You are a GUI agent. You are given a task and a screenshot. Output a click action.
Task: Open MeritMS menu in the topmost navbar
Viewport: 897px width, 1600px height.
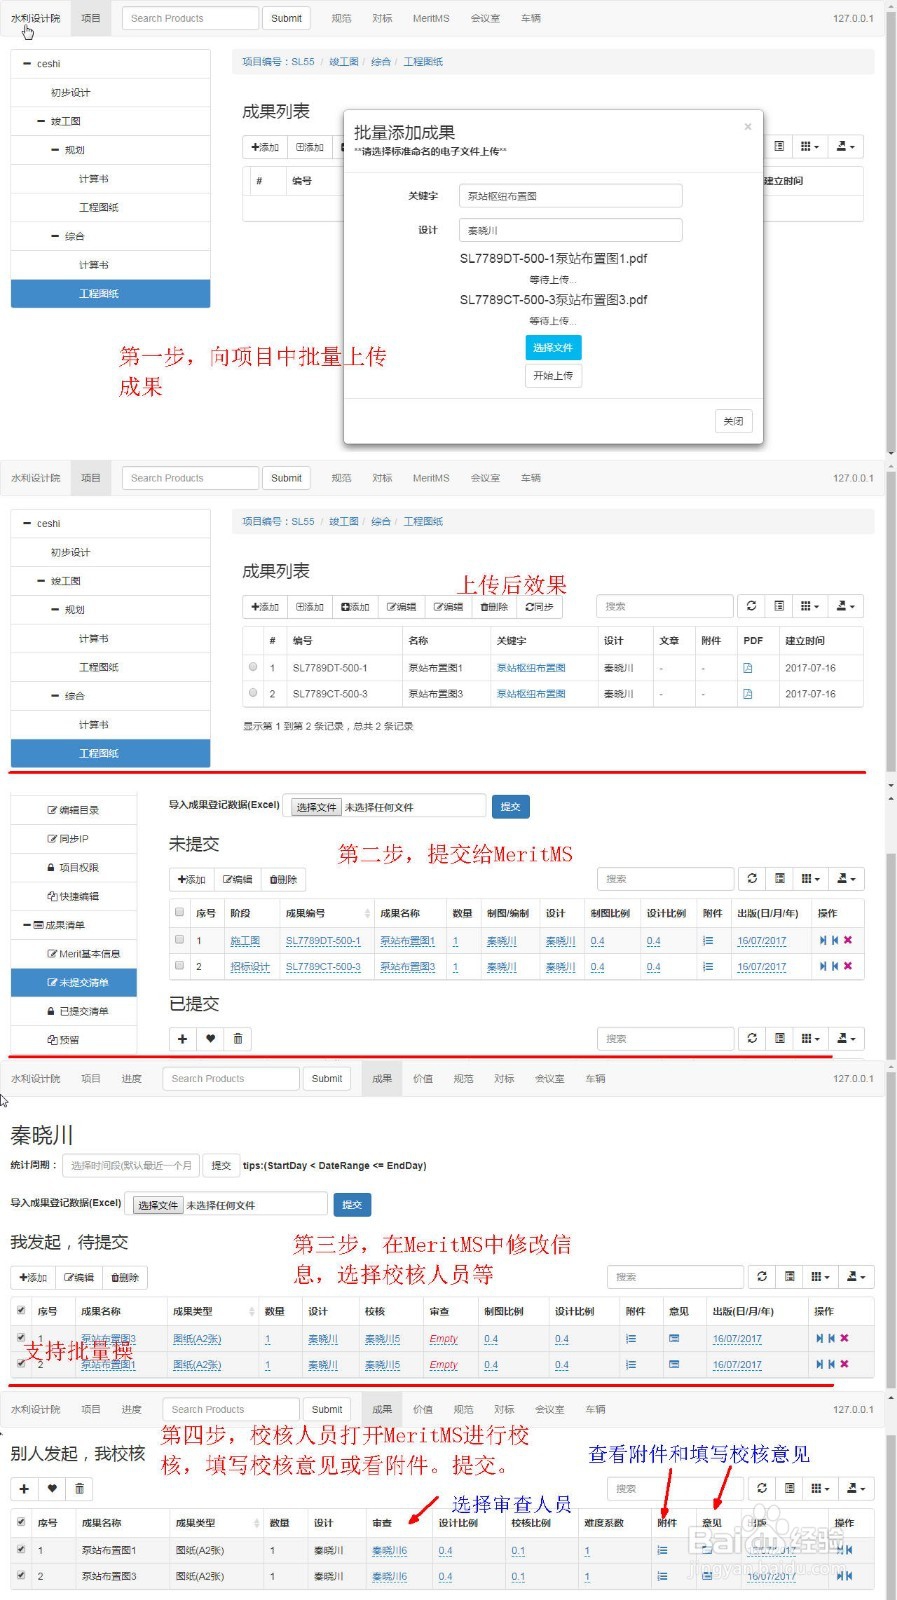click(431, 18)
